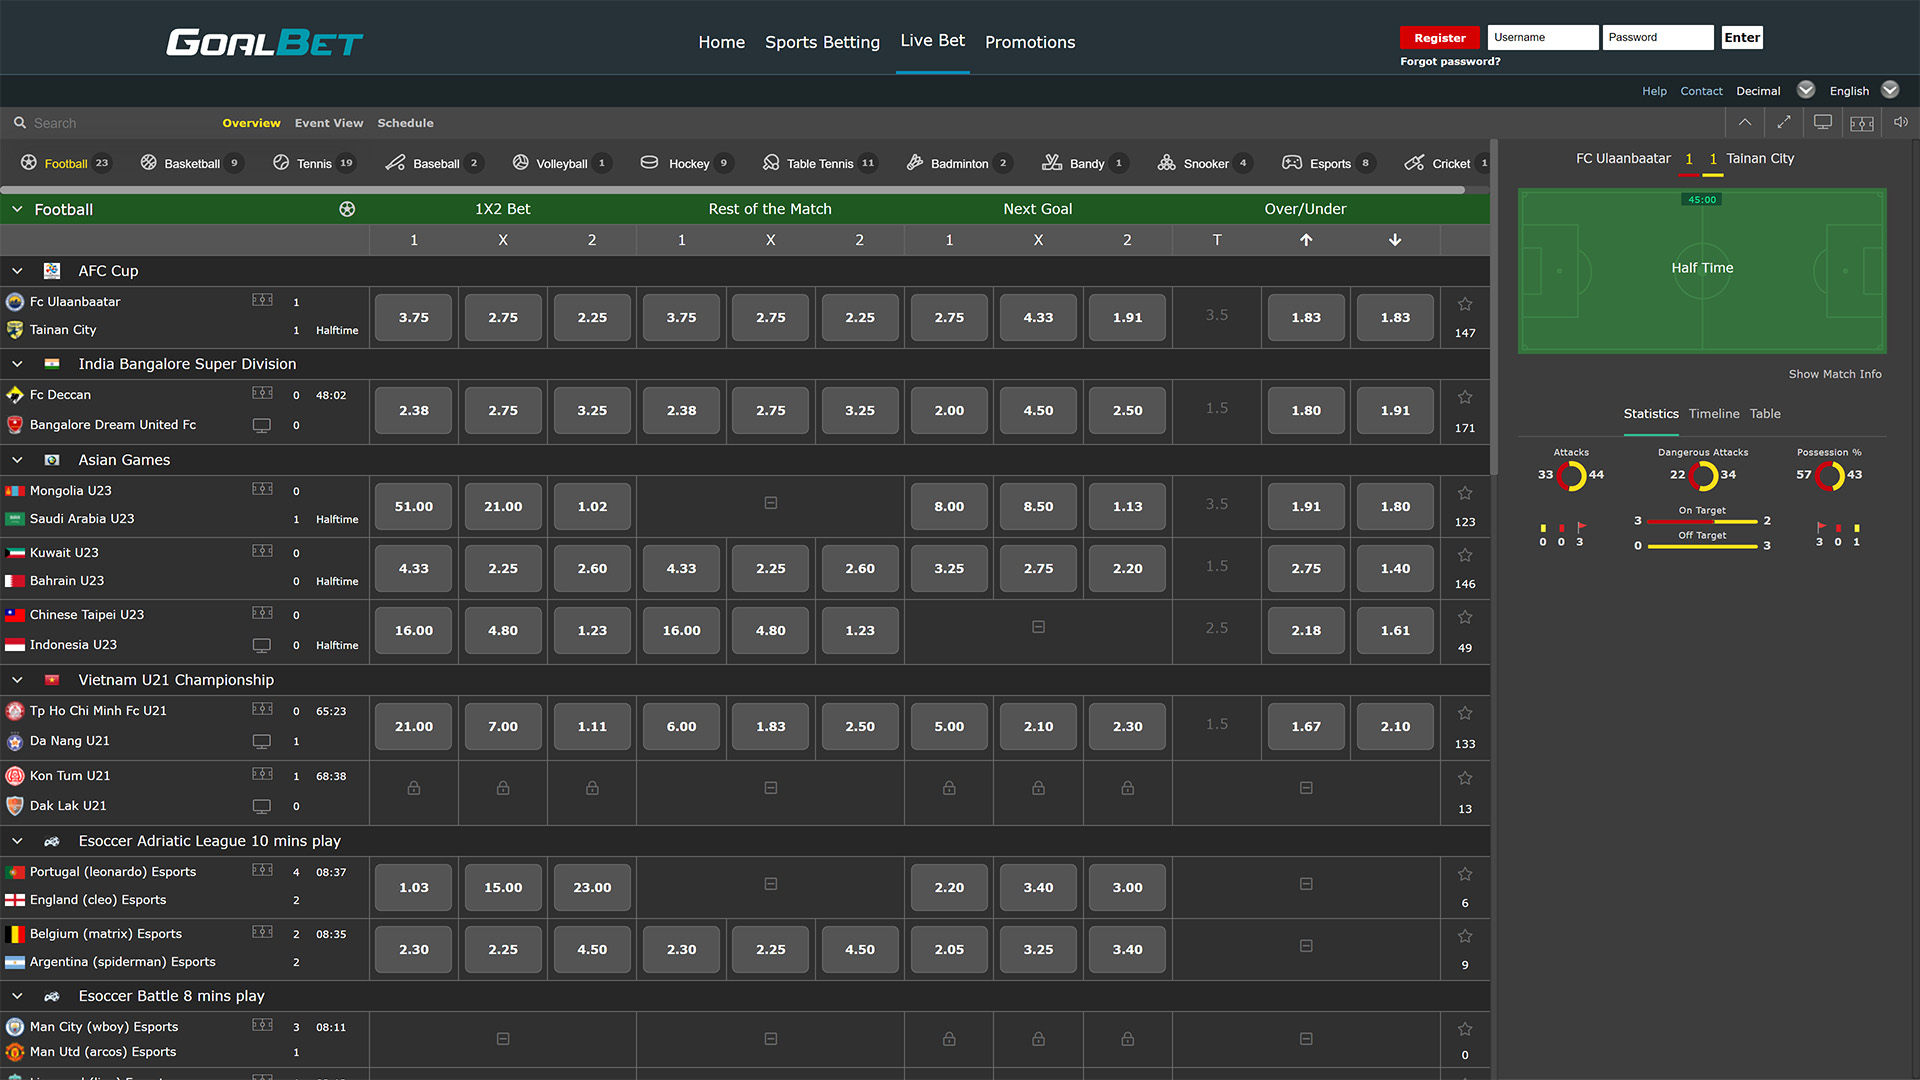Toggle the sound speaker icon

tap(1901, 122)
